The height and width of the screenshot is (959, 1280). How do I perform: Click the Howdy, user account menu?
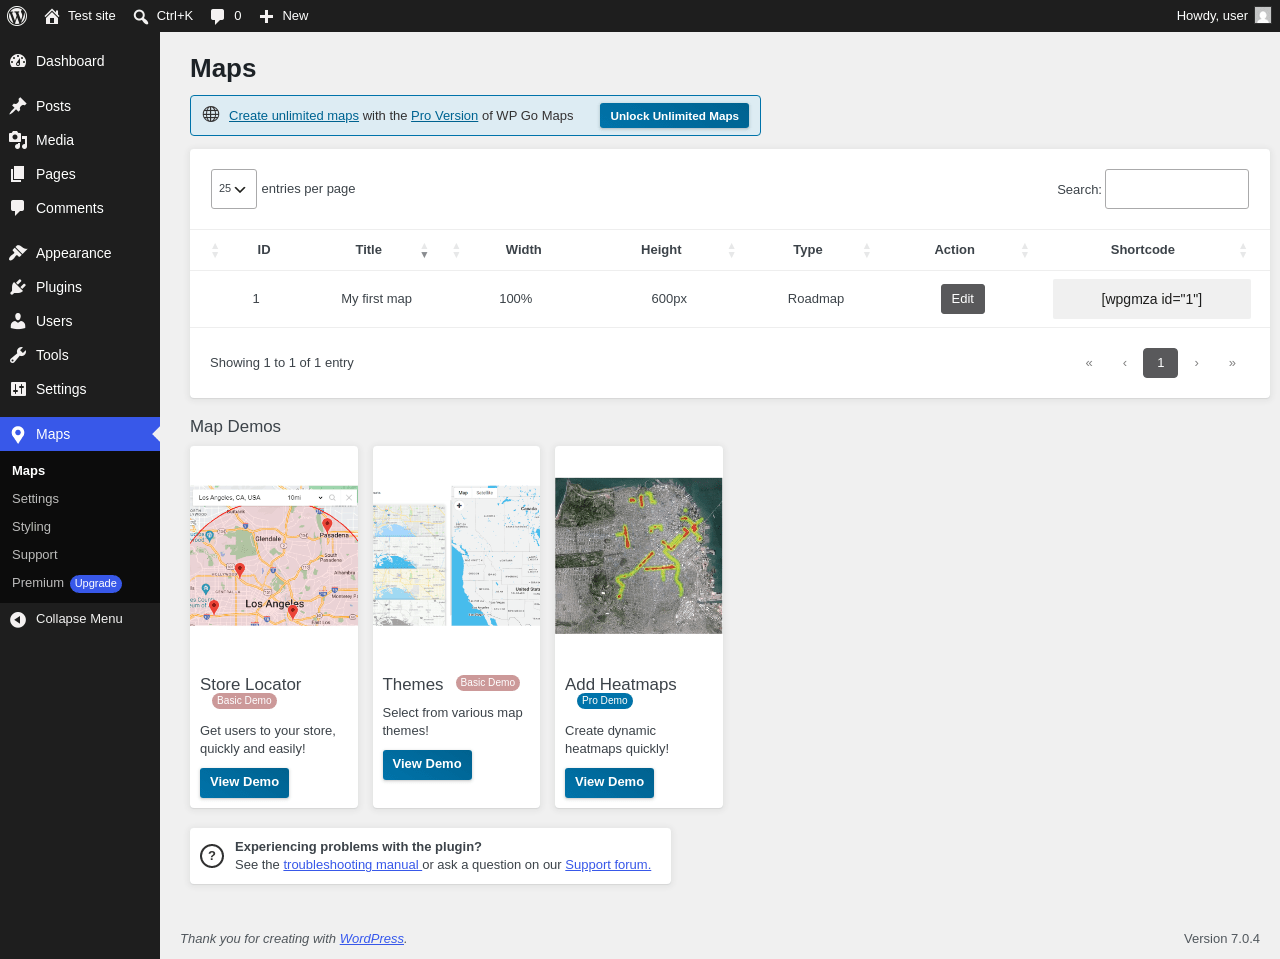coord(1223,16)
